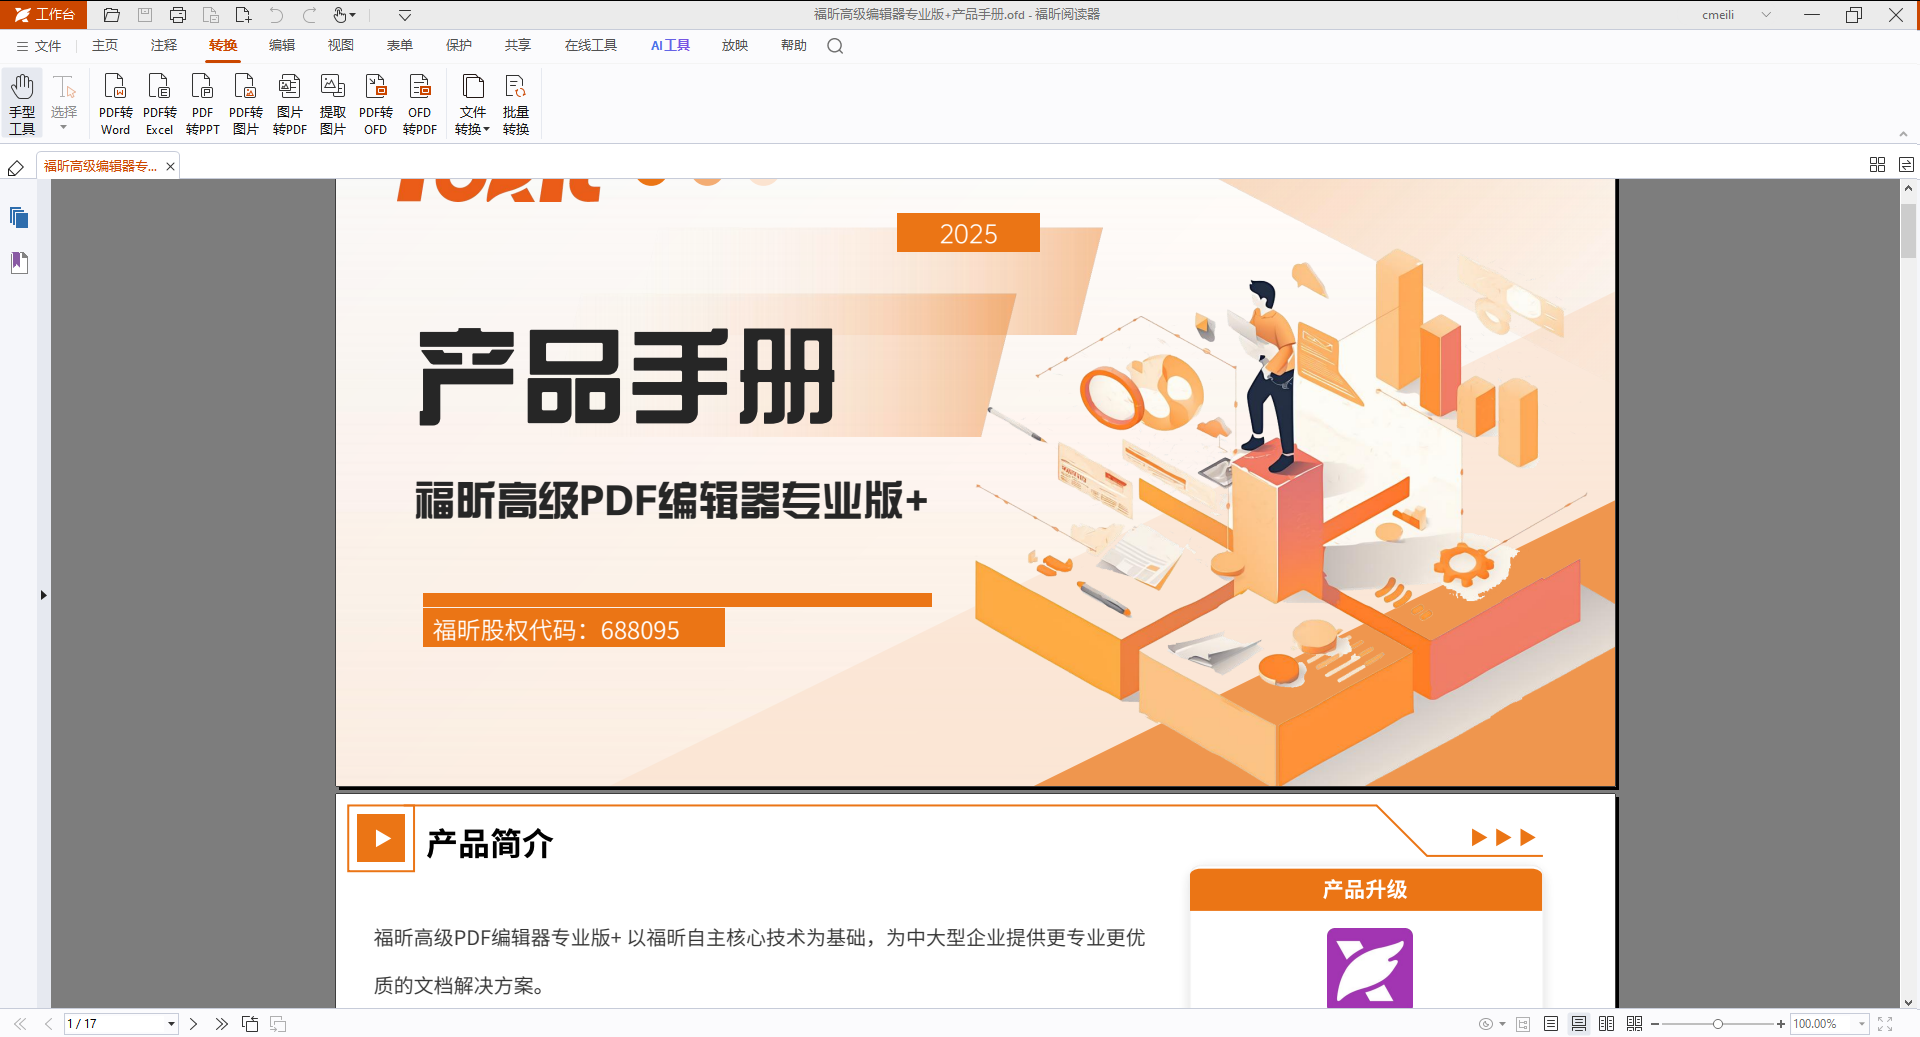
Task: Start the PDF转OFD conversion
Action: 375,104
